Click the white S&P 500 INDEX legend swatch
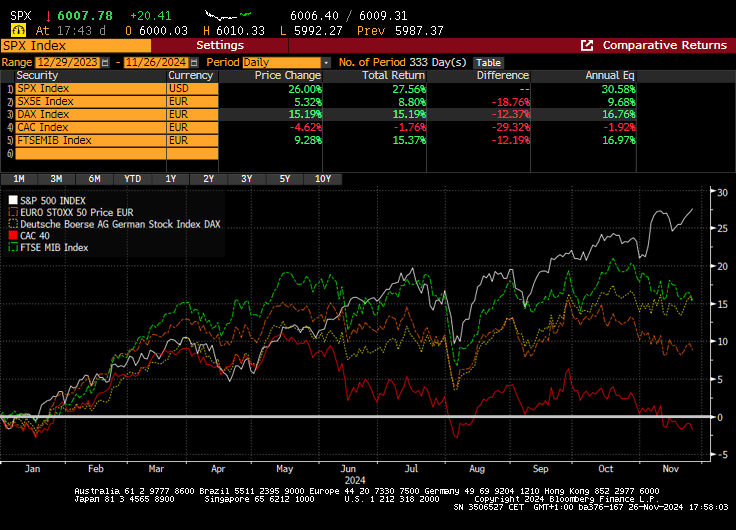 [x=13, y=200]
